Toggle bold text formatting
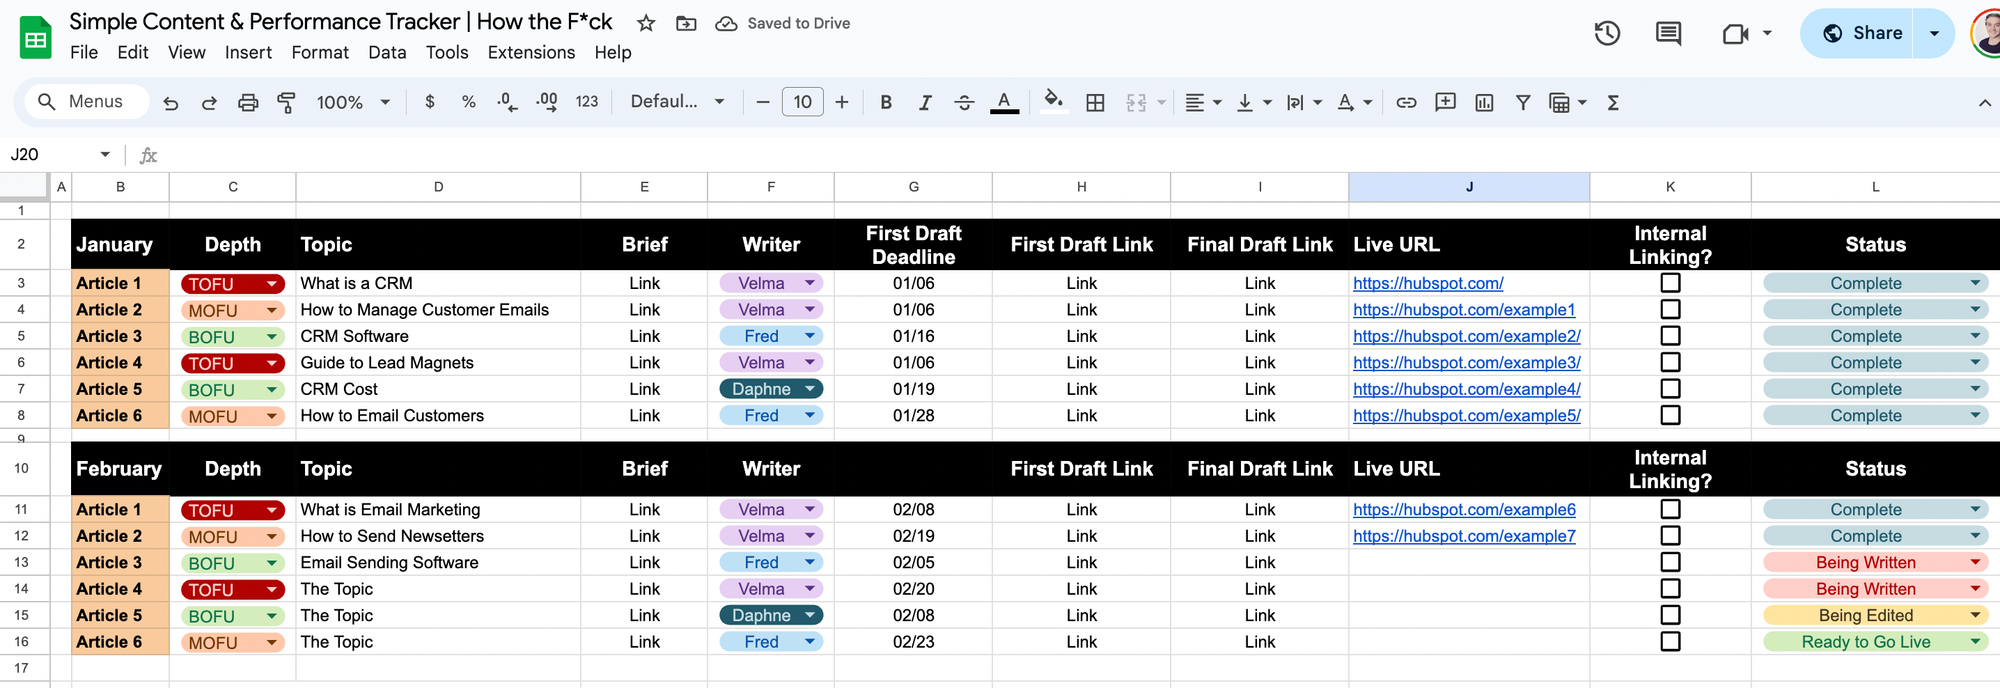This screenshot has width=2000, height=688. click(885, 102)
